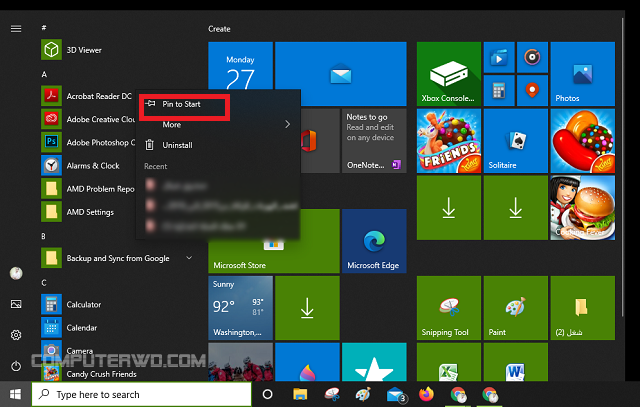Open the Solitaire tile
The image size is (640, 407).
tap(516, 140)
